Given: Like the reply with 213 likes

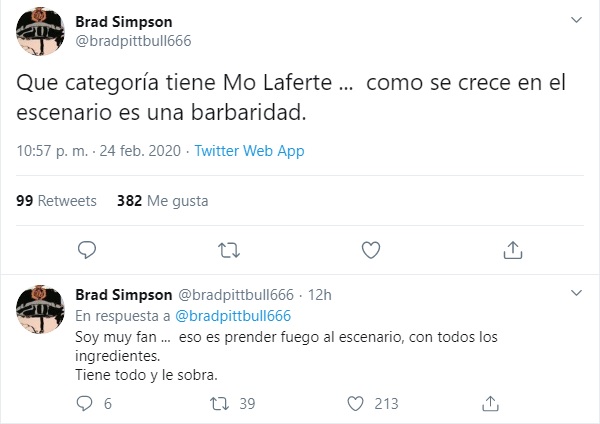Looking at the screenshot, I should click(x=354, y=404).
